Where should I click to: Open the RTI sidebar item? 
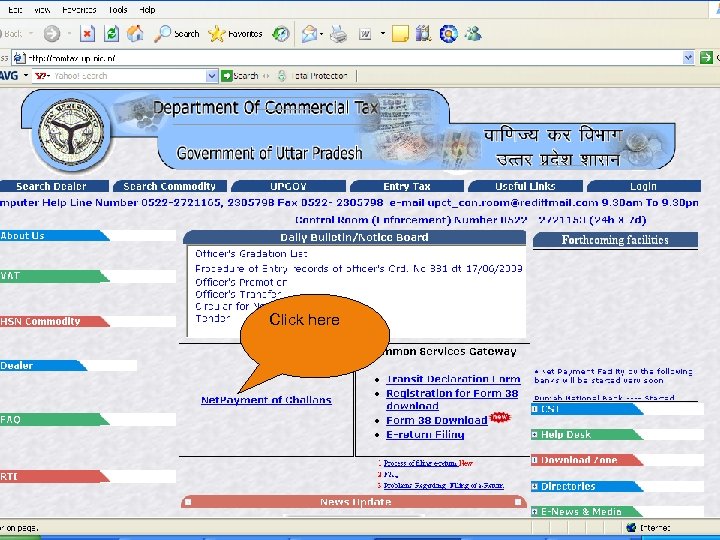54,477
